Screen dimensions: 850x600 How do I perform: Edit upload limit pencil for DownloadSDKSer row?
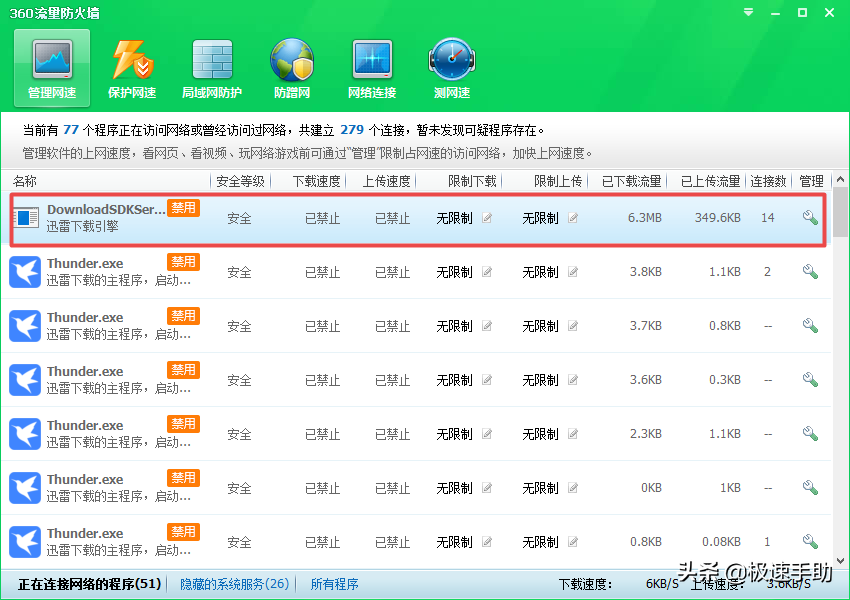coord(572,218)
